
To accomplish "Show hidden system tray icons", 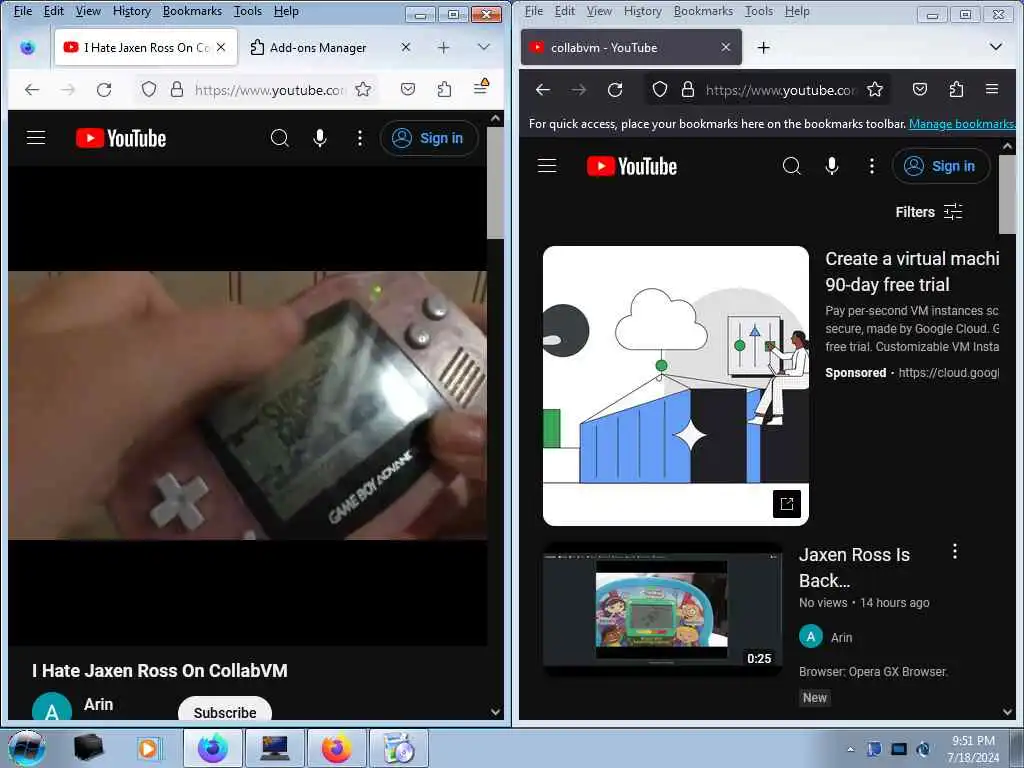I will 850,749.
